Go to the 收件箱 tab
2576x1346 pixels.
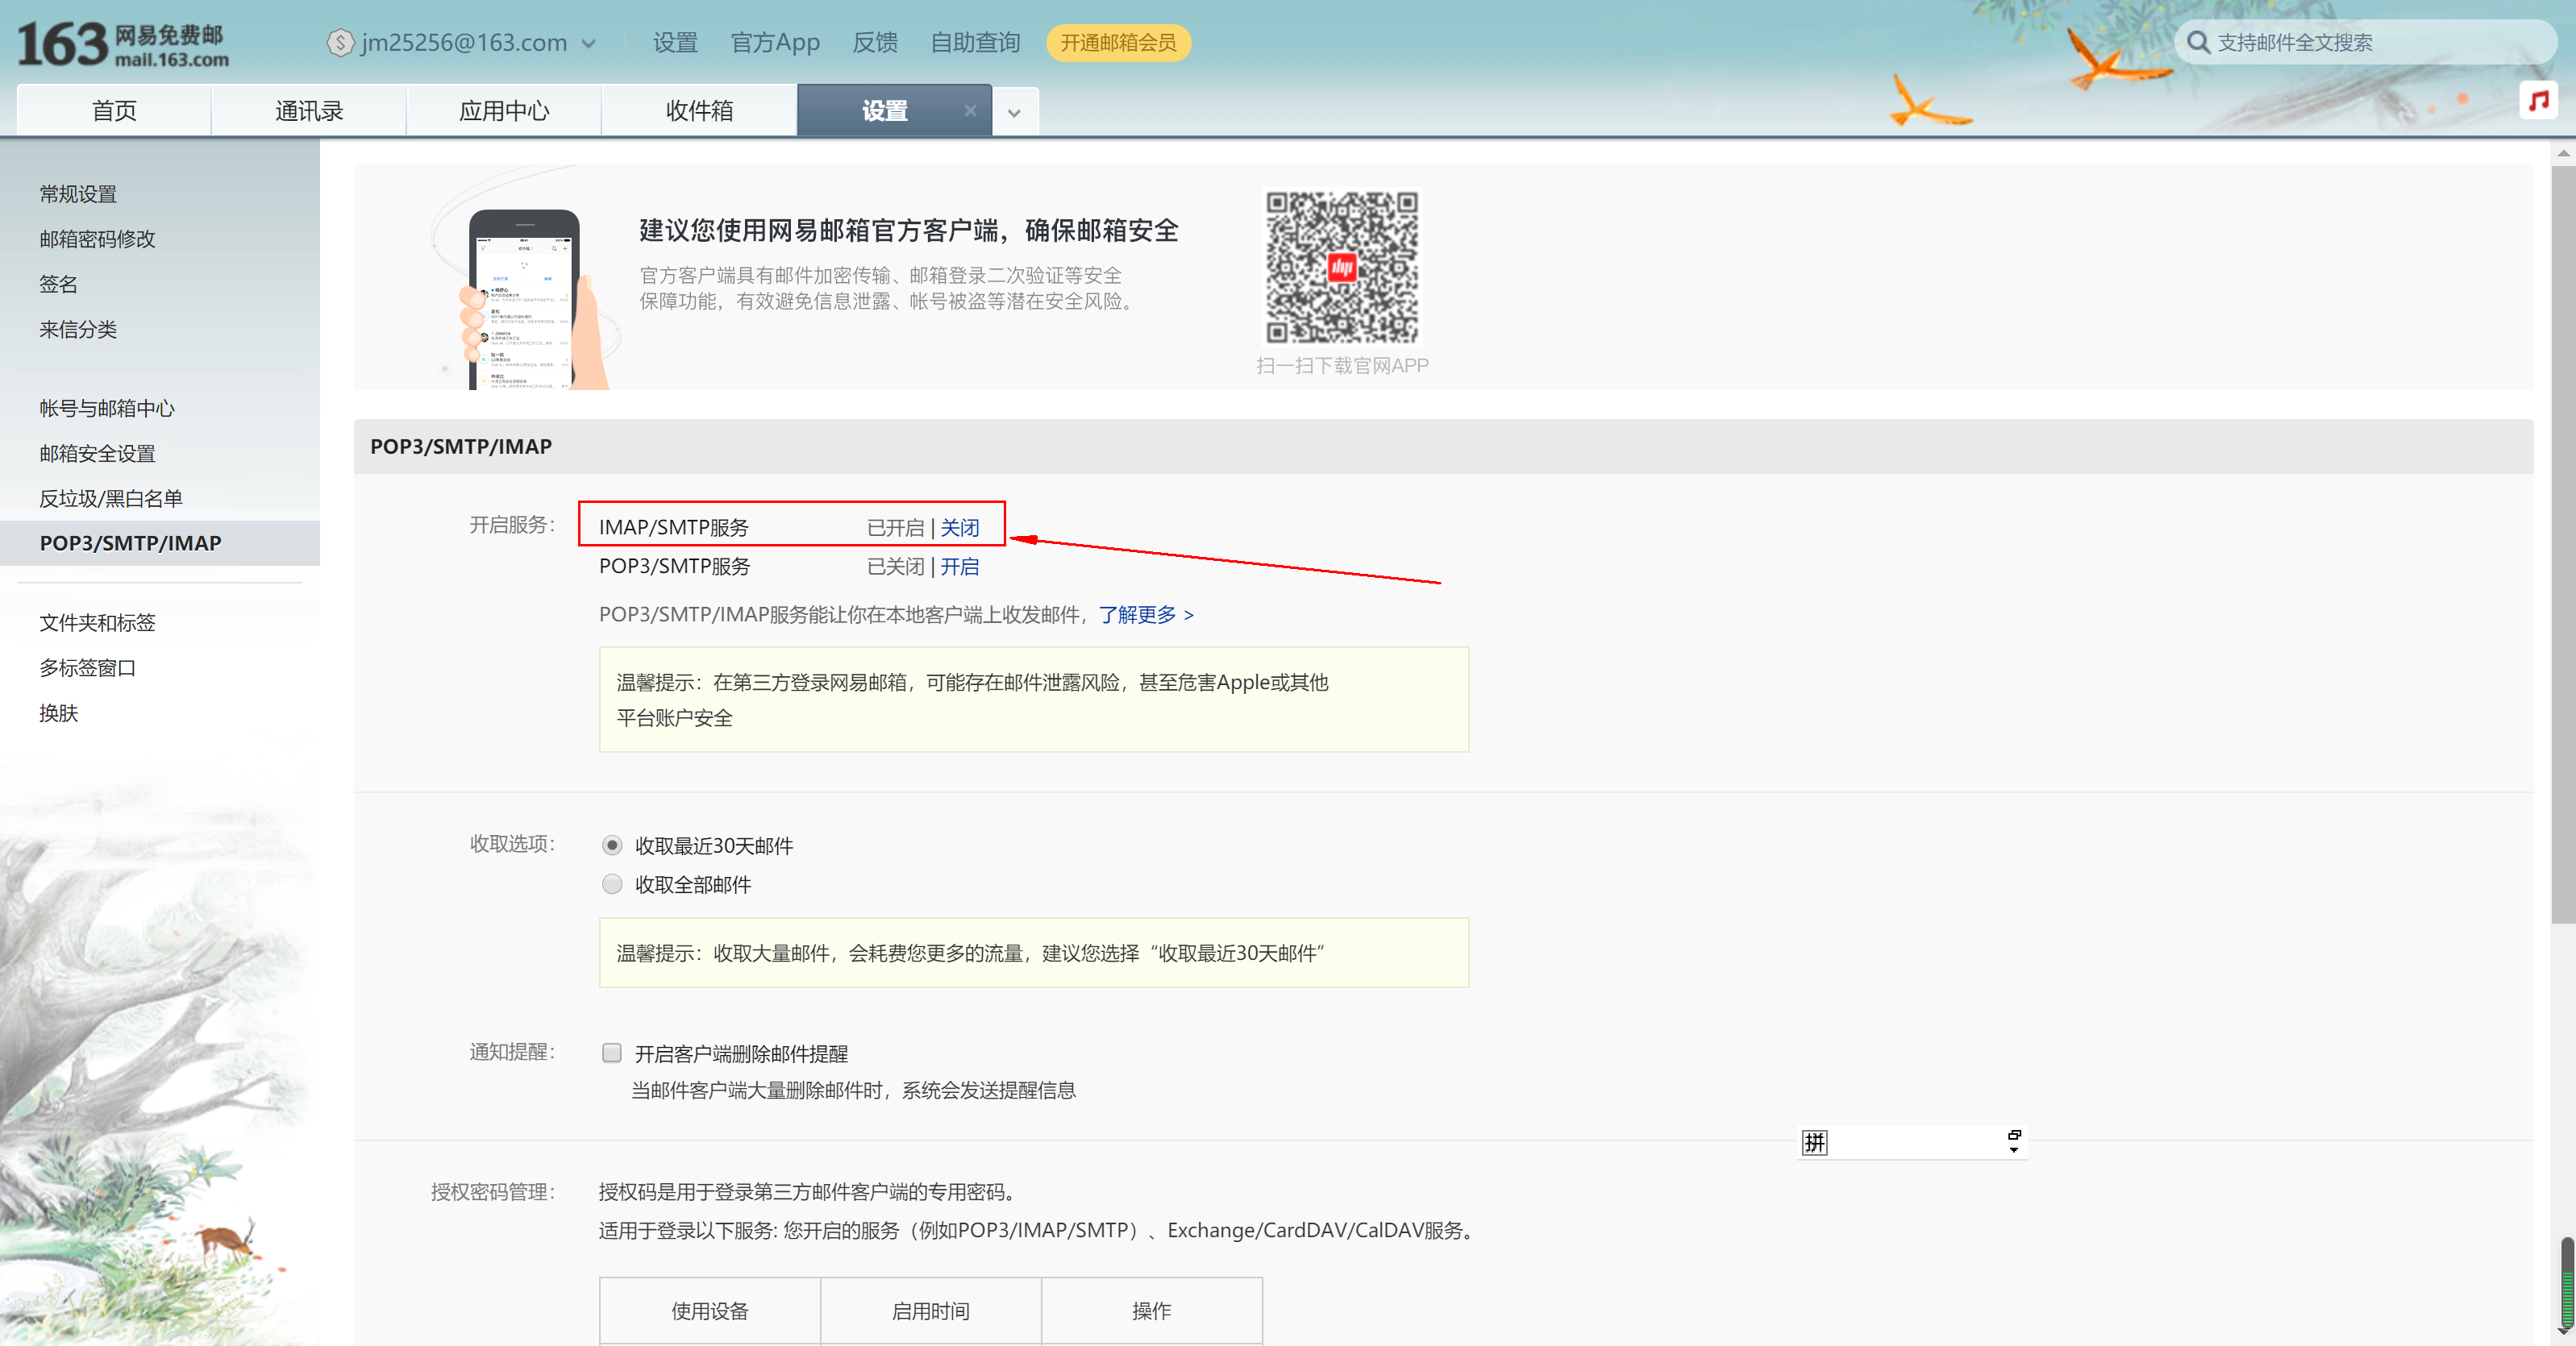(699, 111)
